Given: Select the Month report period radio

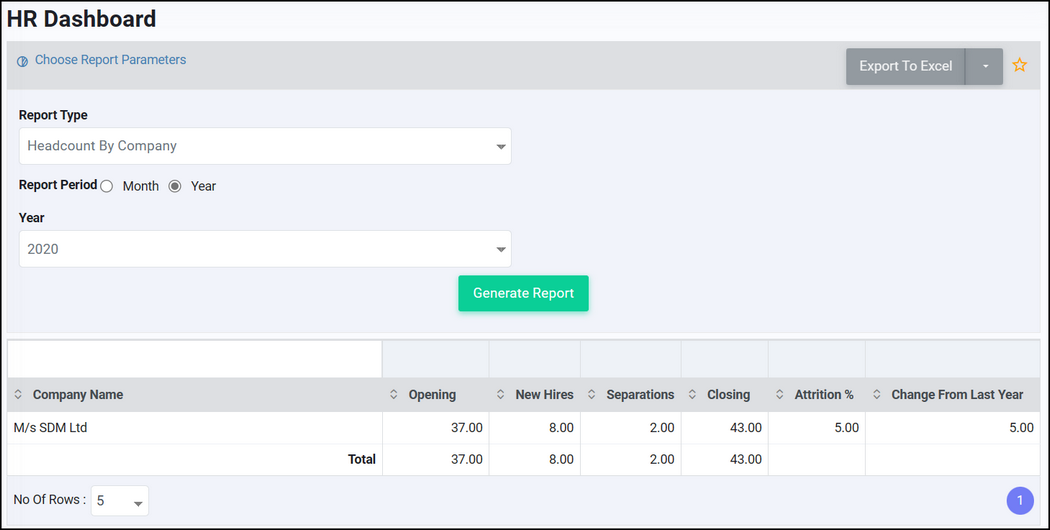Looking at the screenshot, I should tap(106, 186).
